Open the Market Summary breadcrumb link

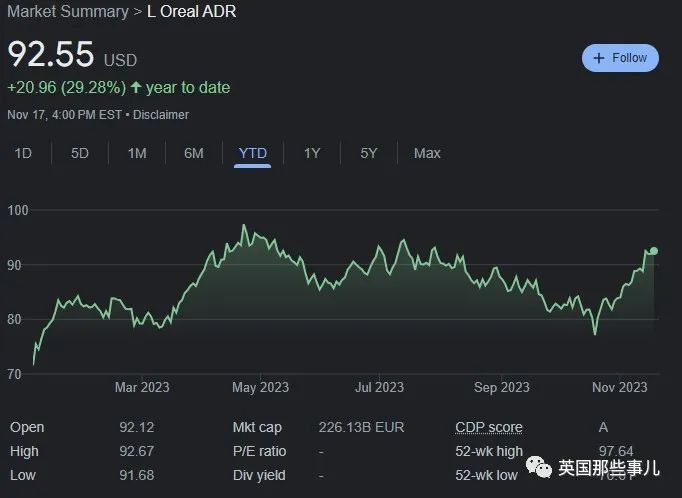[68, 11]
